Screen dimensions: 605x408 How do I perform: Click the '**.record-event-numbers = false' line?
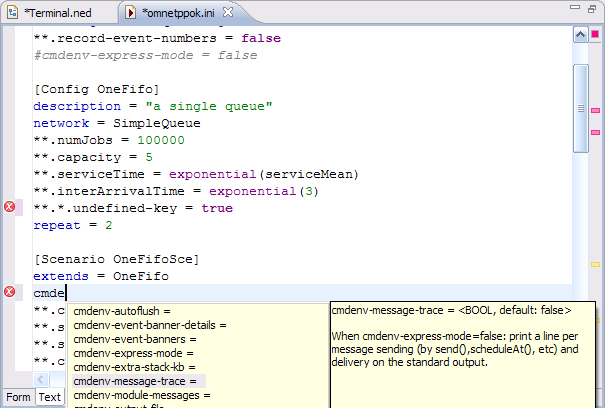click(x=157, y=38)
